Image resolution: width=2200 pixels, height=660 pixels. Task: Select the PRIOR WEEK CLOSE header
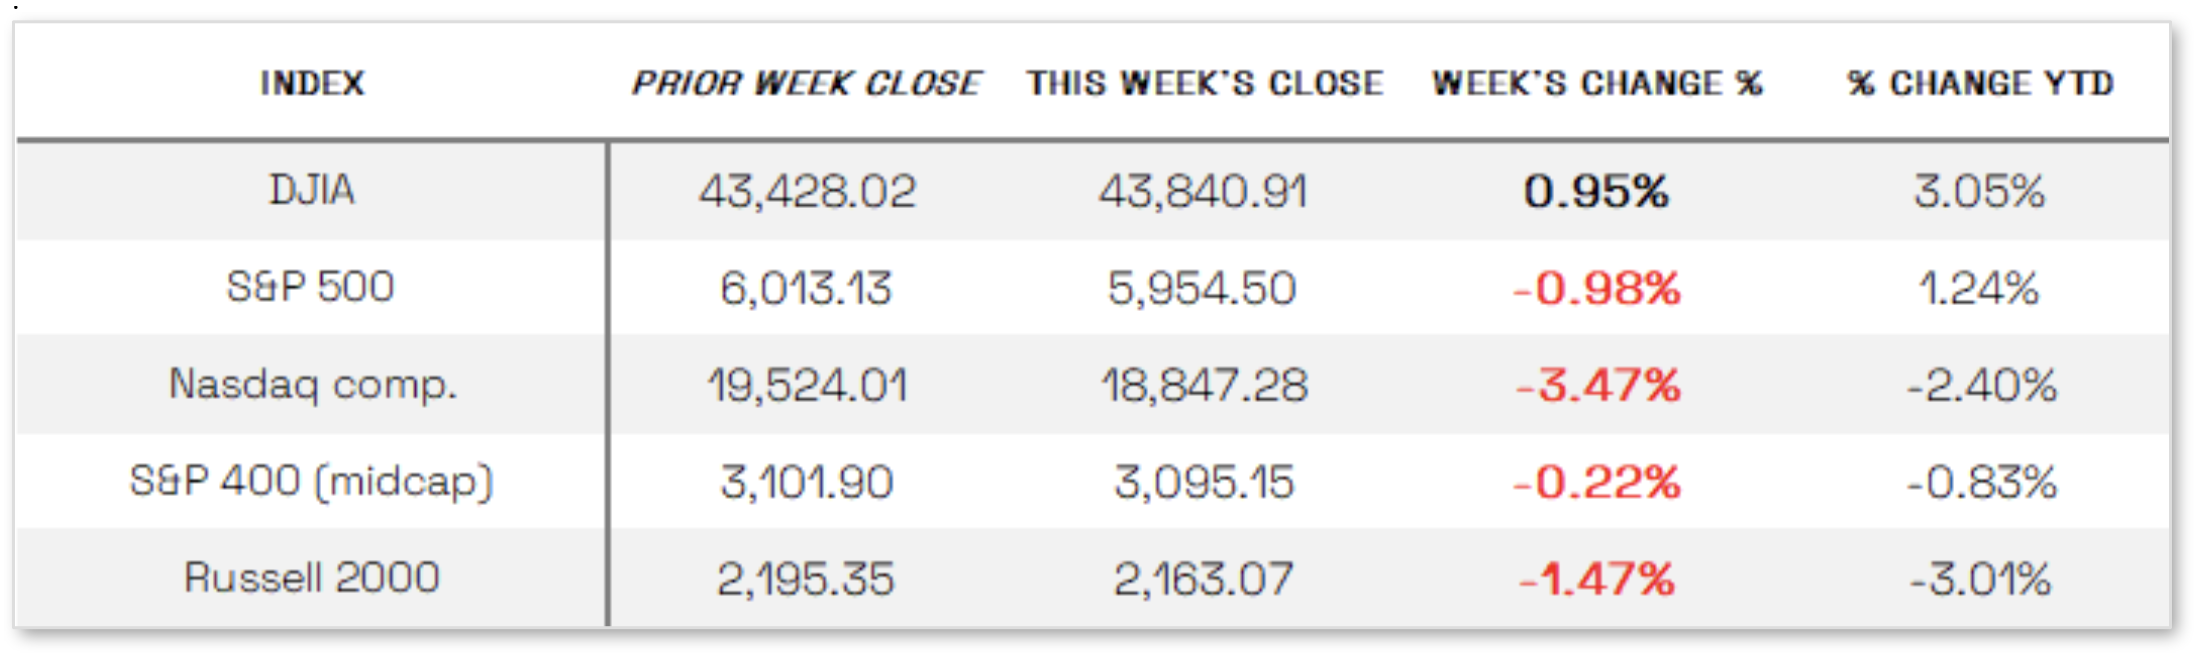tap(806, 83)
